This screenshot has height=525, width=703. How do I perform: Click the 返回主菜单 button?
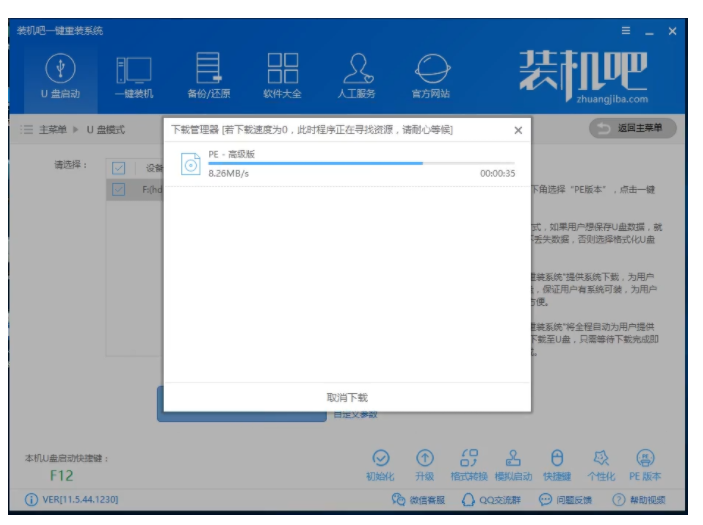(x=632, y=128)
